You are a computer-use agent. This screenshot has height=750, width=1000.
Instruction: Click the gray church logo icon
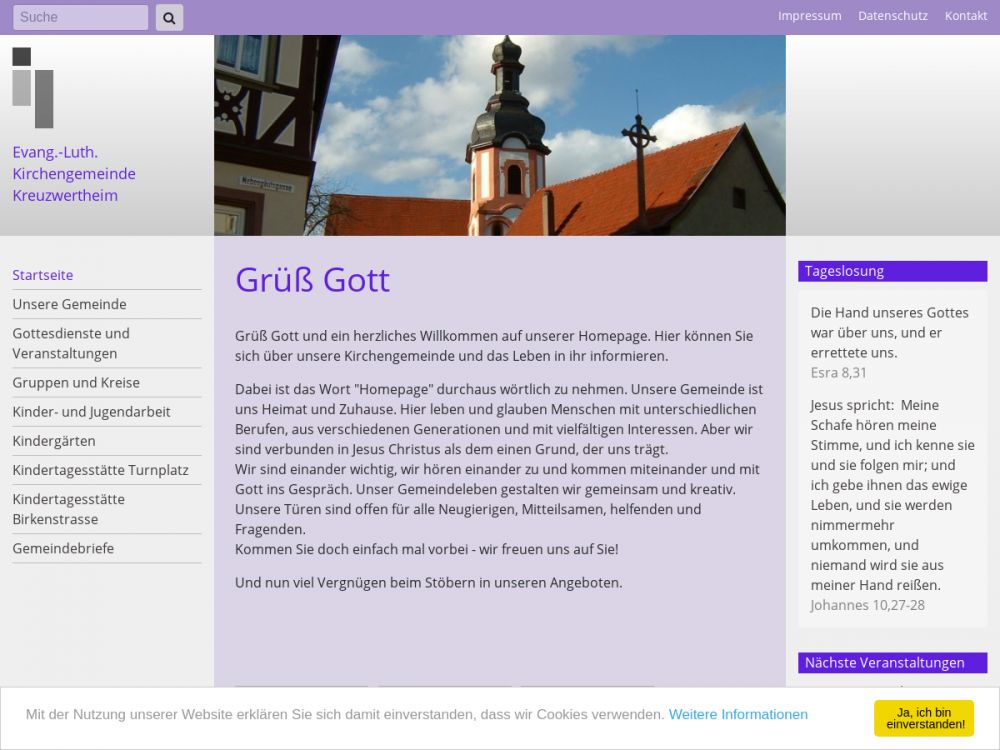coord(33,88)
